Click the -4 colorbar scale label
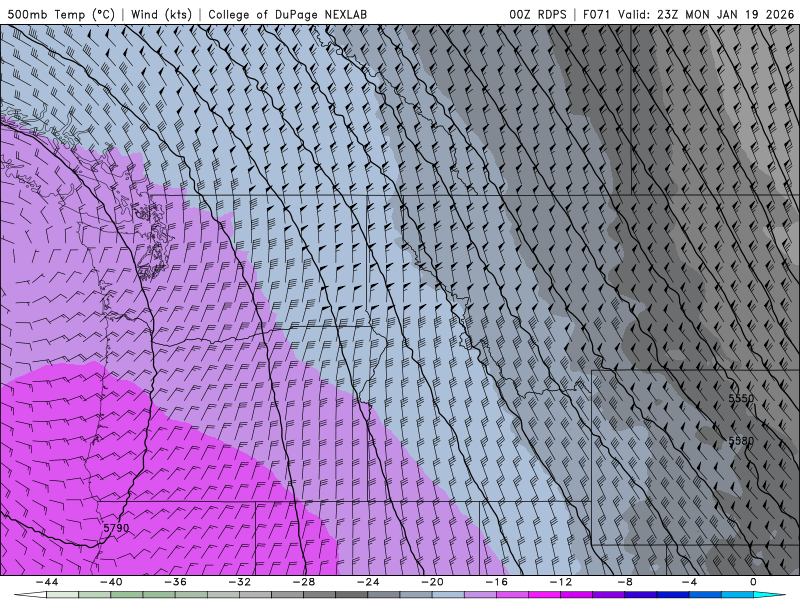Viewport: 800px width, 600px height. 689,582
